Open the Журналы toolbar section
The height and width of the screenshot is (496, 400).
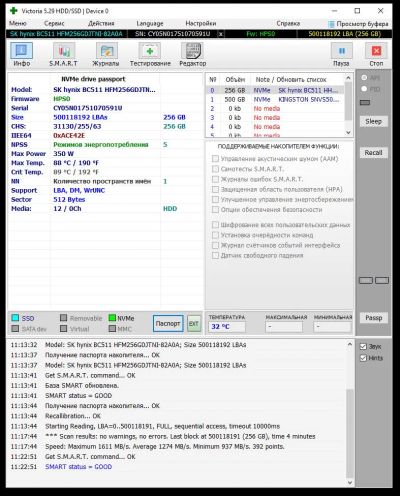106,54
